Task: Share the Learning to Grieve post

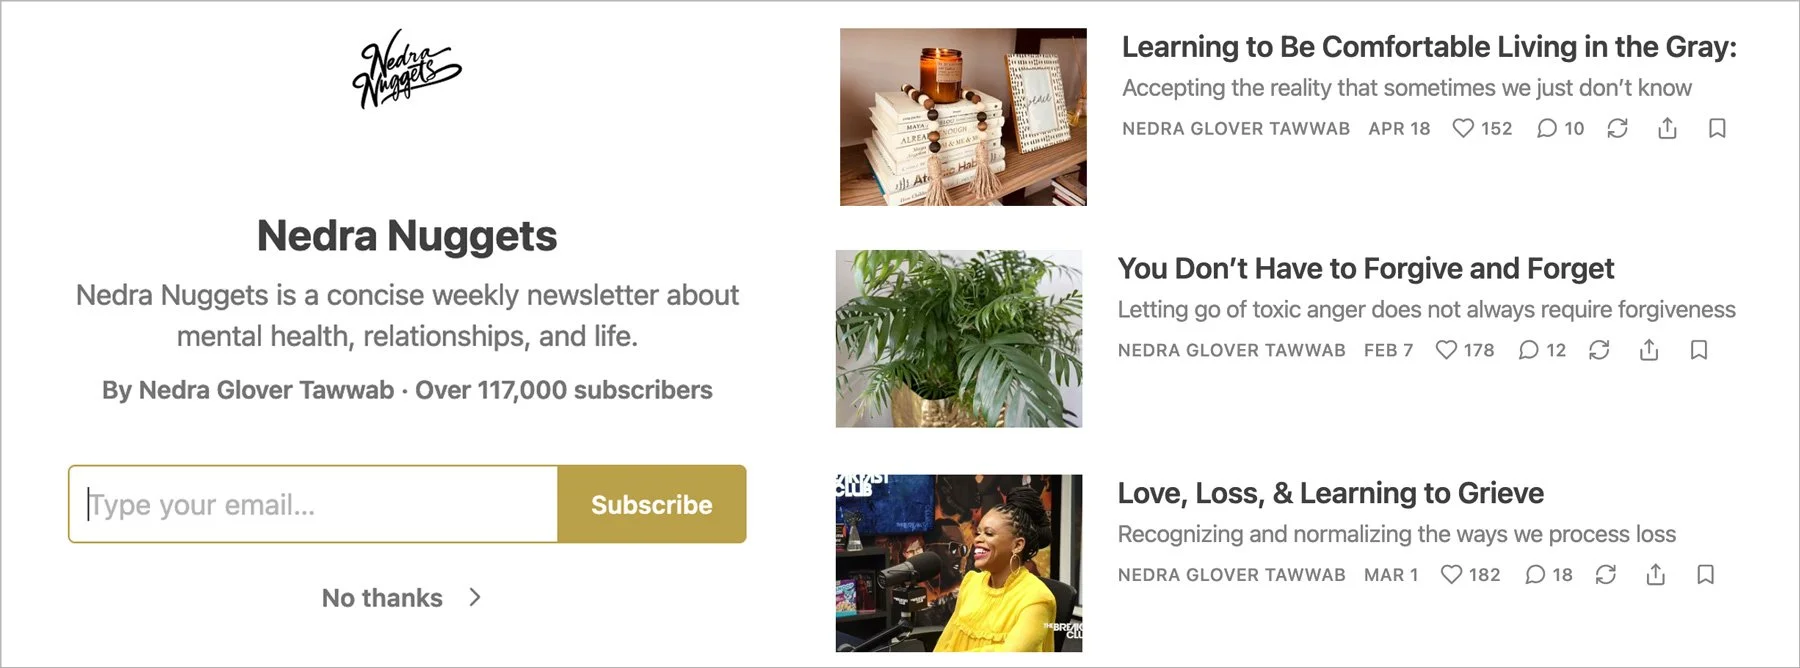Action: [1656, 574]
